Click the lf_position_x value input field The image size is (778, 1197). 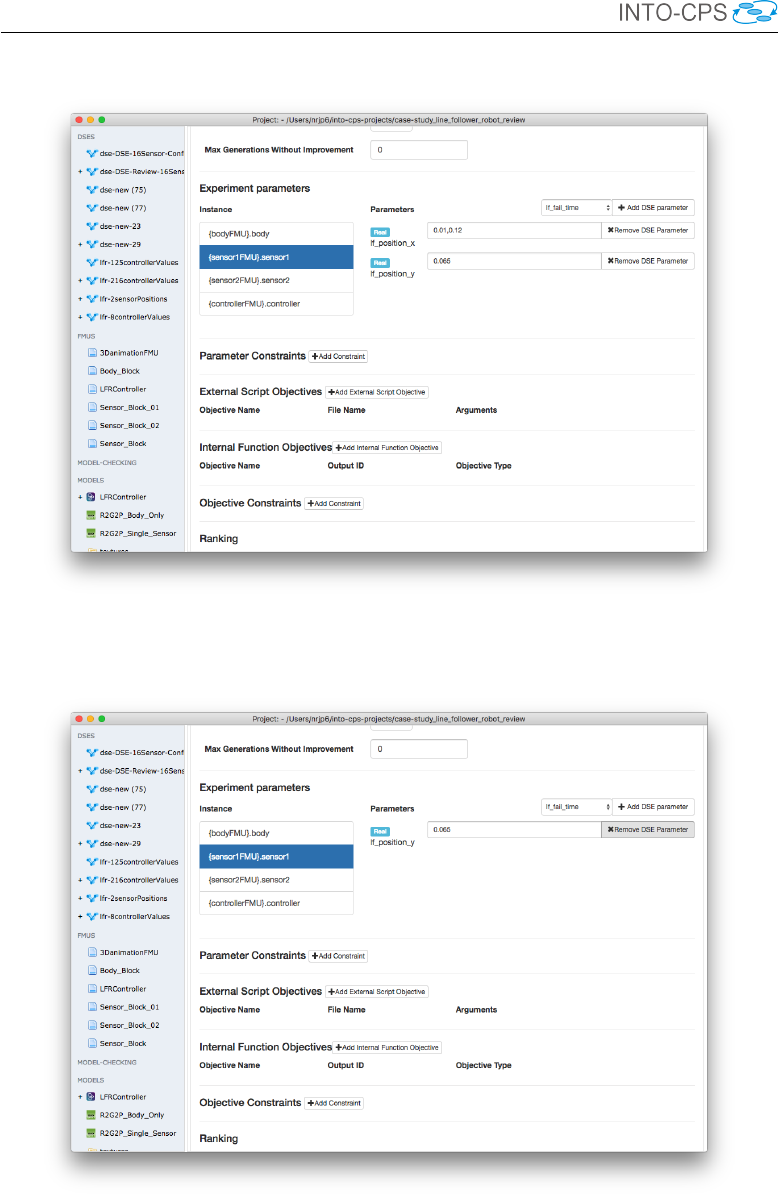[513, 231]
